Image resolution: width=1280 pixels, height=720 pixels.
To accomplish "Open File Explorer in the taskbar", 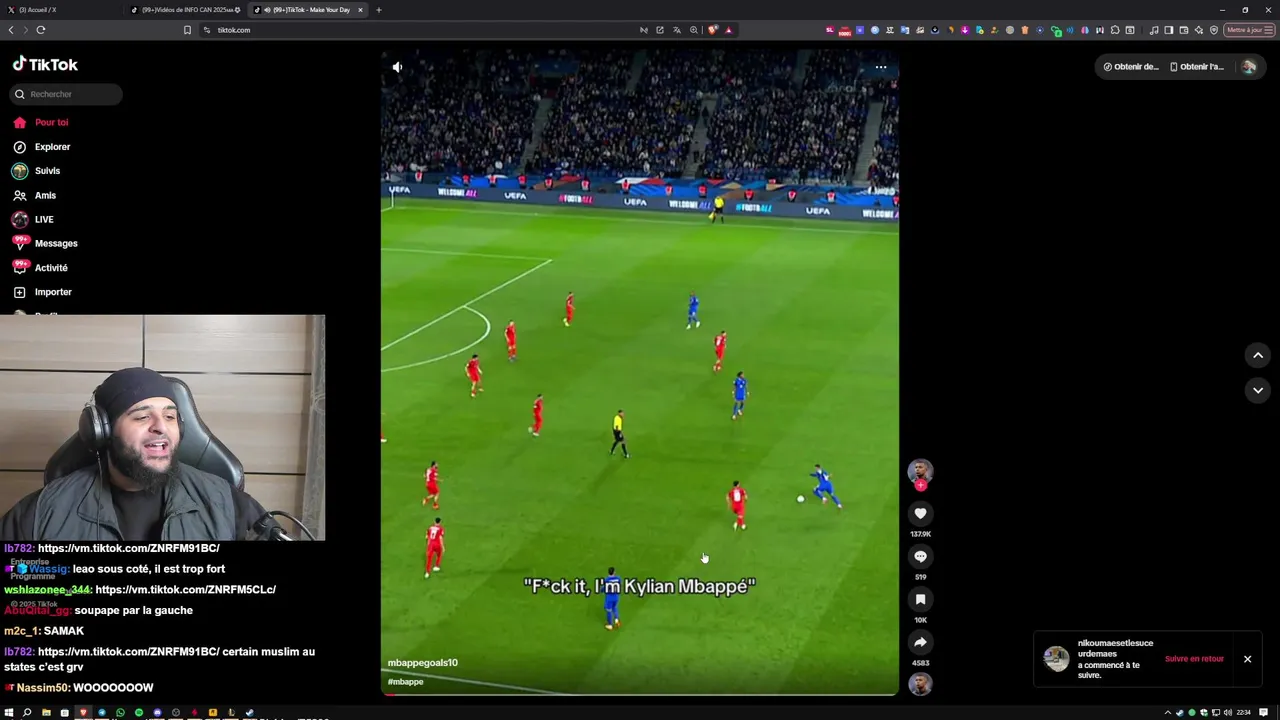I will [x=46, y=713].
